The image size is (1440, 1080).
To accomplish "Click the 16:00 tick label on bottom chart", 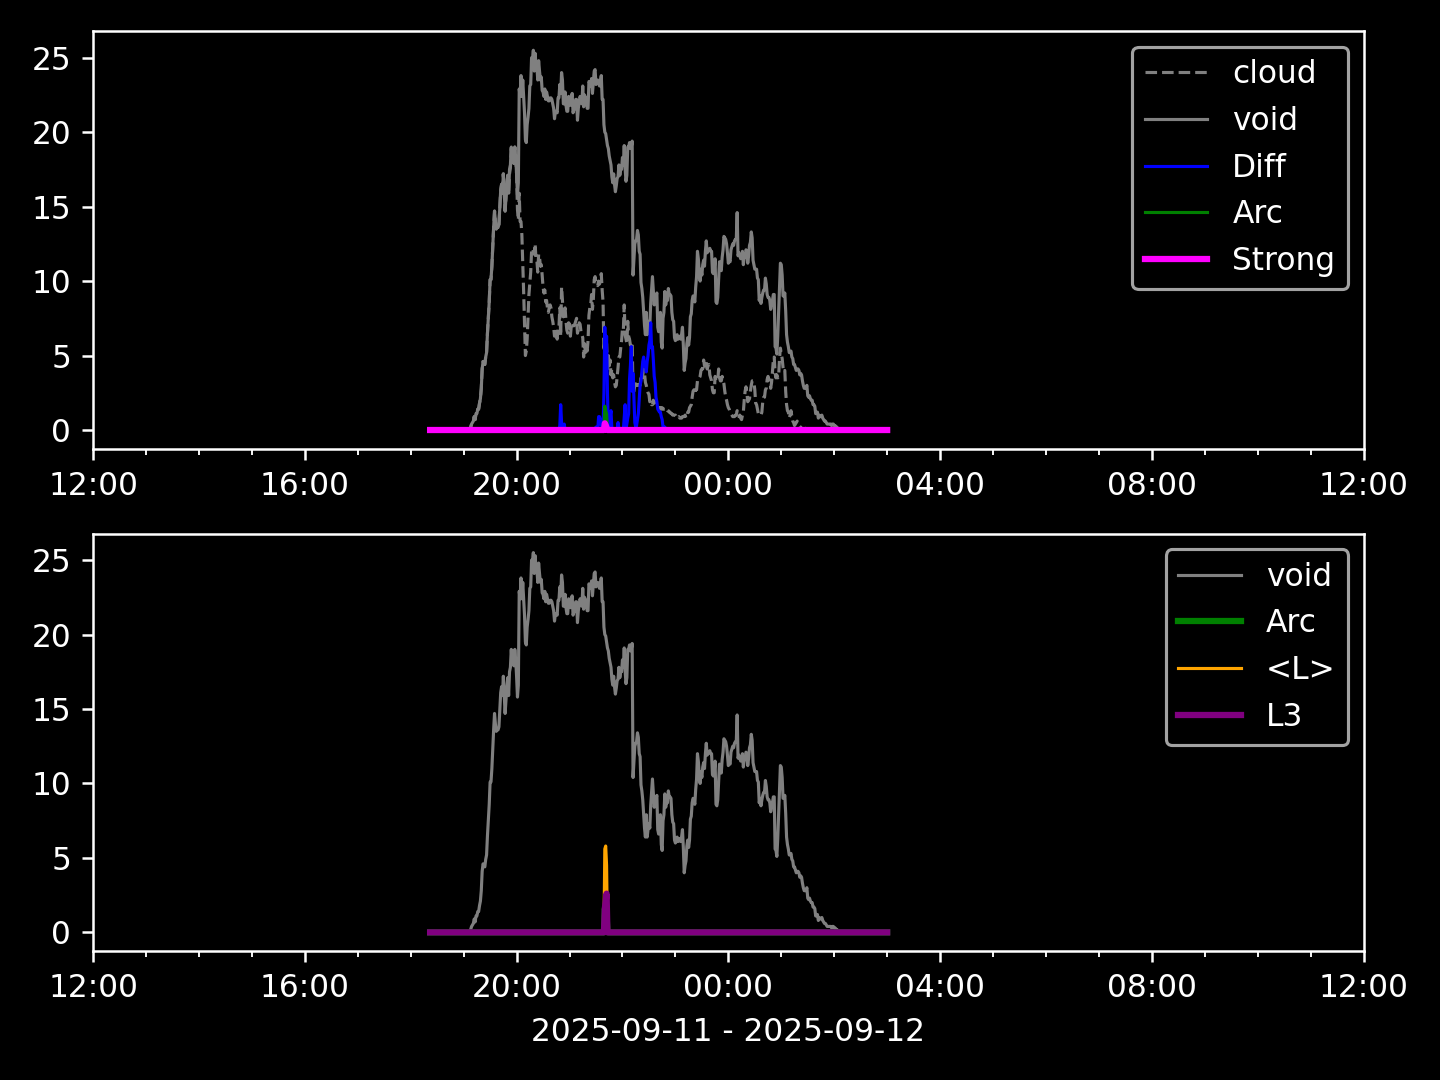I will (304, 987).
